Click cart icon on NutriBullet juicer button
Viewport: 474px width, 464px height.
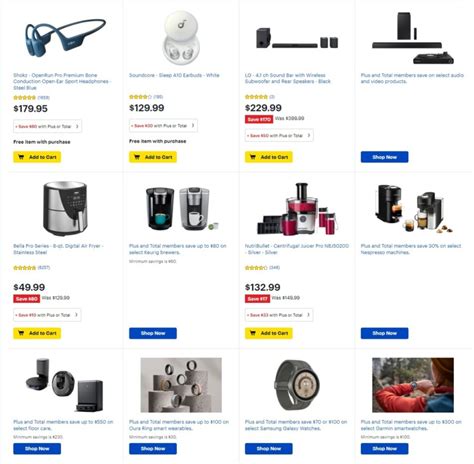253,333
